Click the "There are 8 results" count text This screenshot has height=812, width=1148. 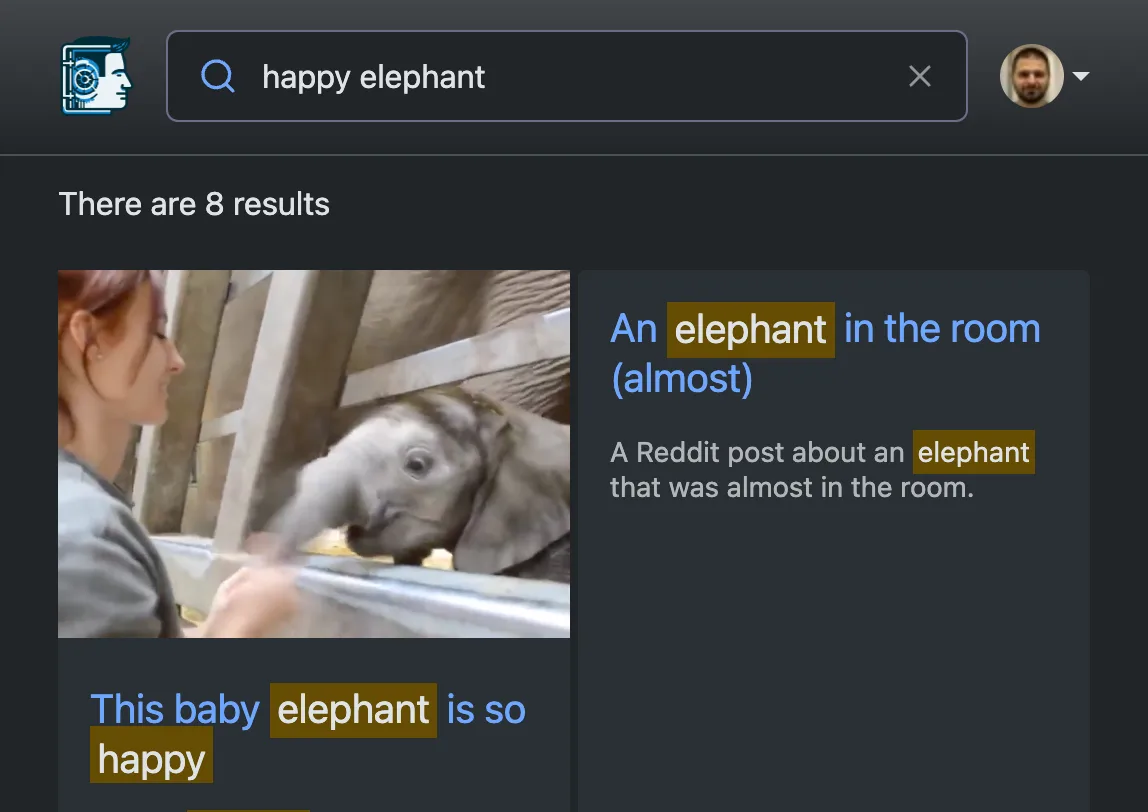[194, 204]
